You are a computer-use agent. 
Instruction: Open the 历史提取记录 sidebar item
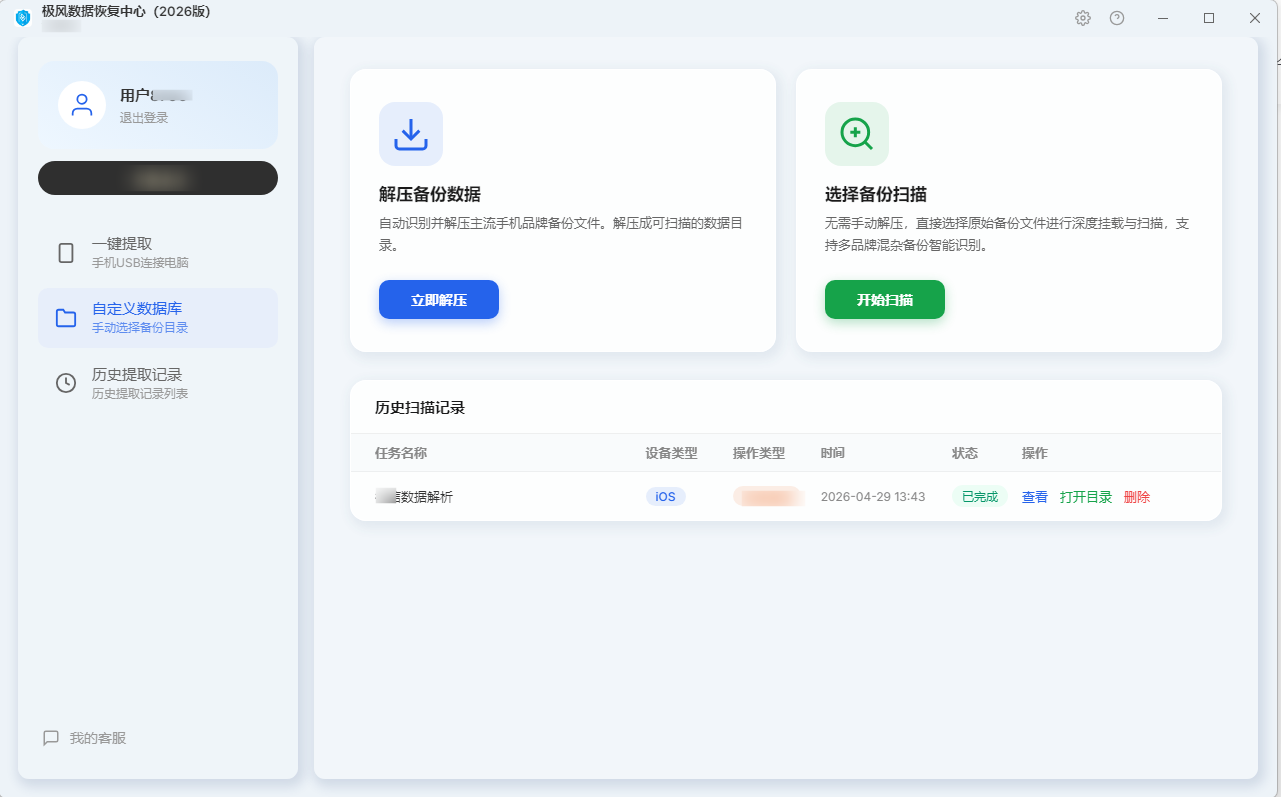pyautogui.click(x=158, y=383)
